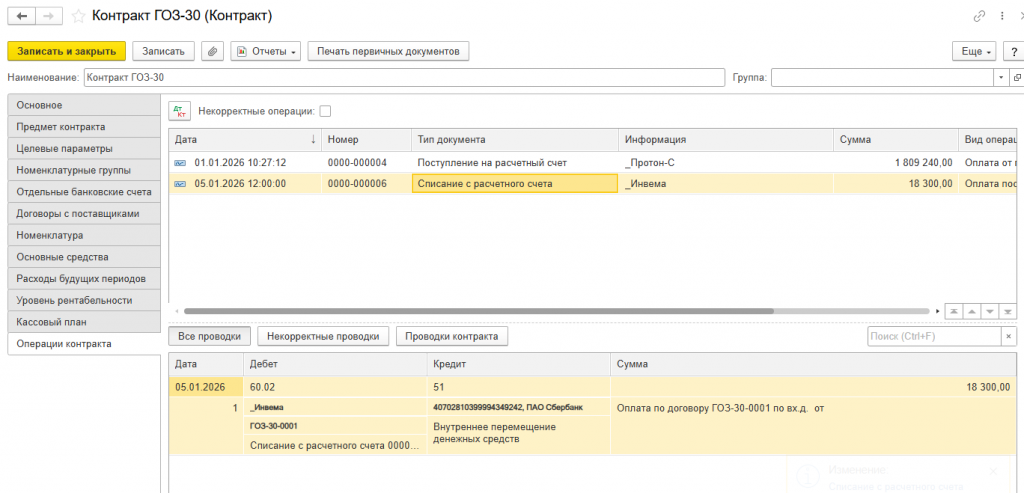Show Некорректные проводки
Image resolution: width=1024 pixels, height=493 pixels.
pyautogui.click(x=323, y=336)
